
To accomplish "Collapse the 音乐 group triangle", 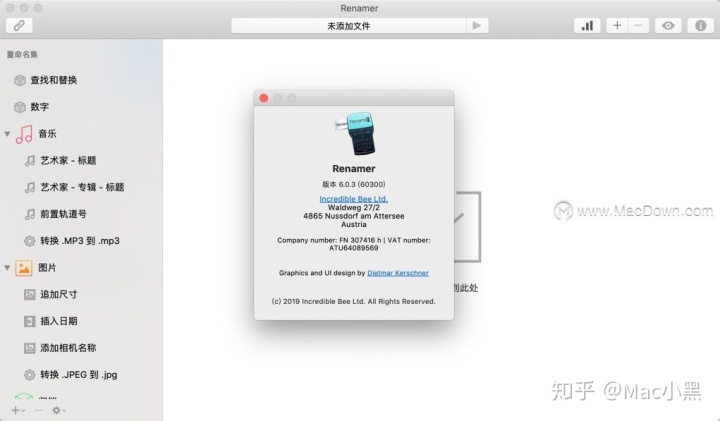I will (x=7, y=134).
